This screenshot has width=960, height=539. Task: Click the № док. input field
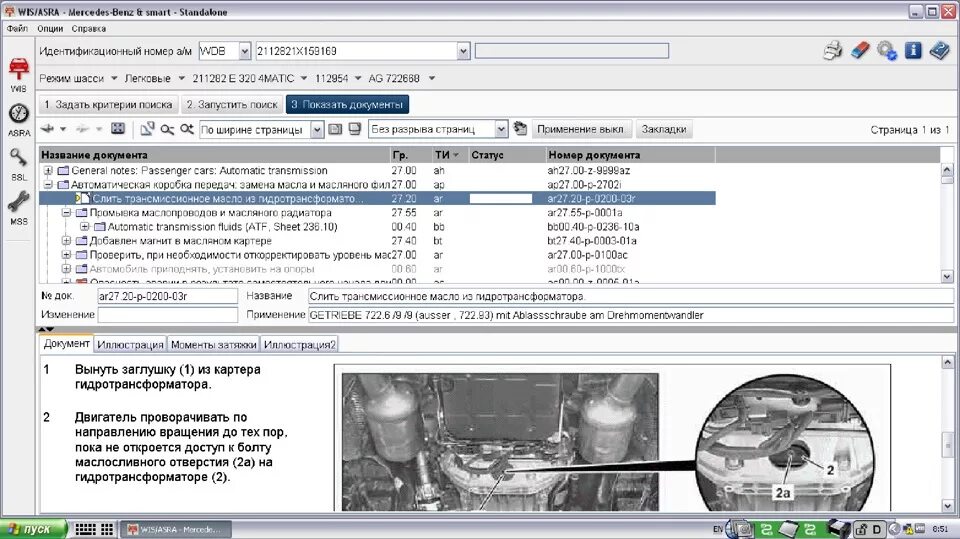167,296
